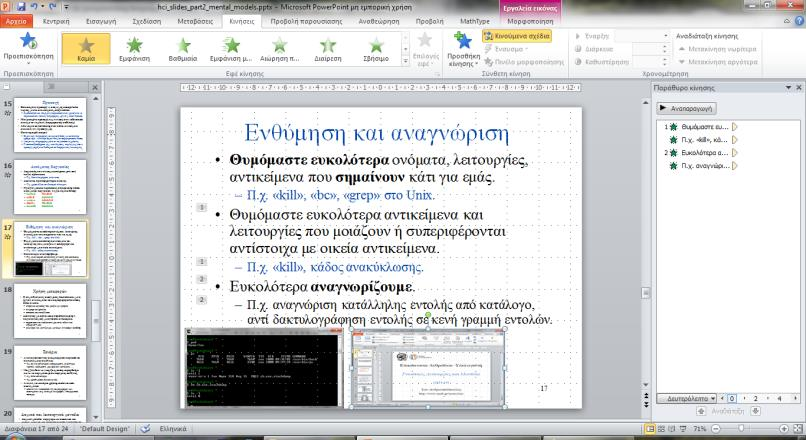Viewport: 806px width, 440px height.
Task: Open the Αναθεώρηση tab
Action: (379, 22)
